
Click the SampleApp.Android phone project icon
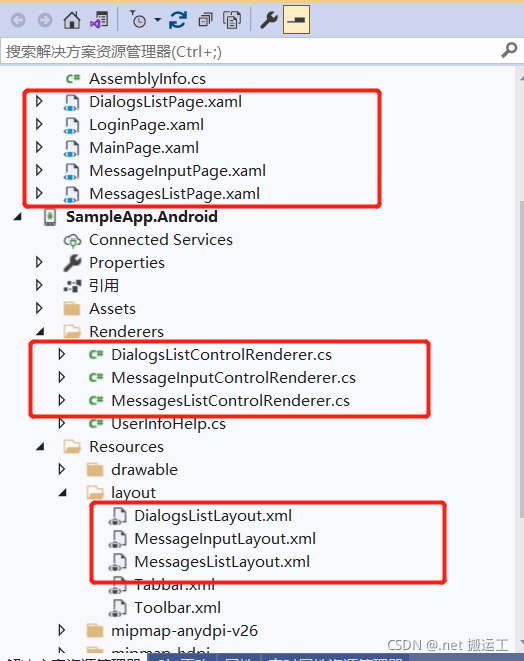point(50,217)
